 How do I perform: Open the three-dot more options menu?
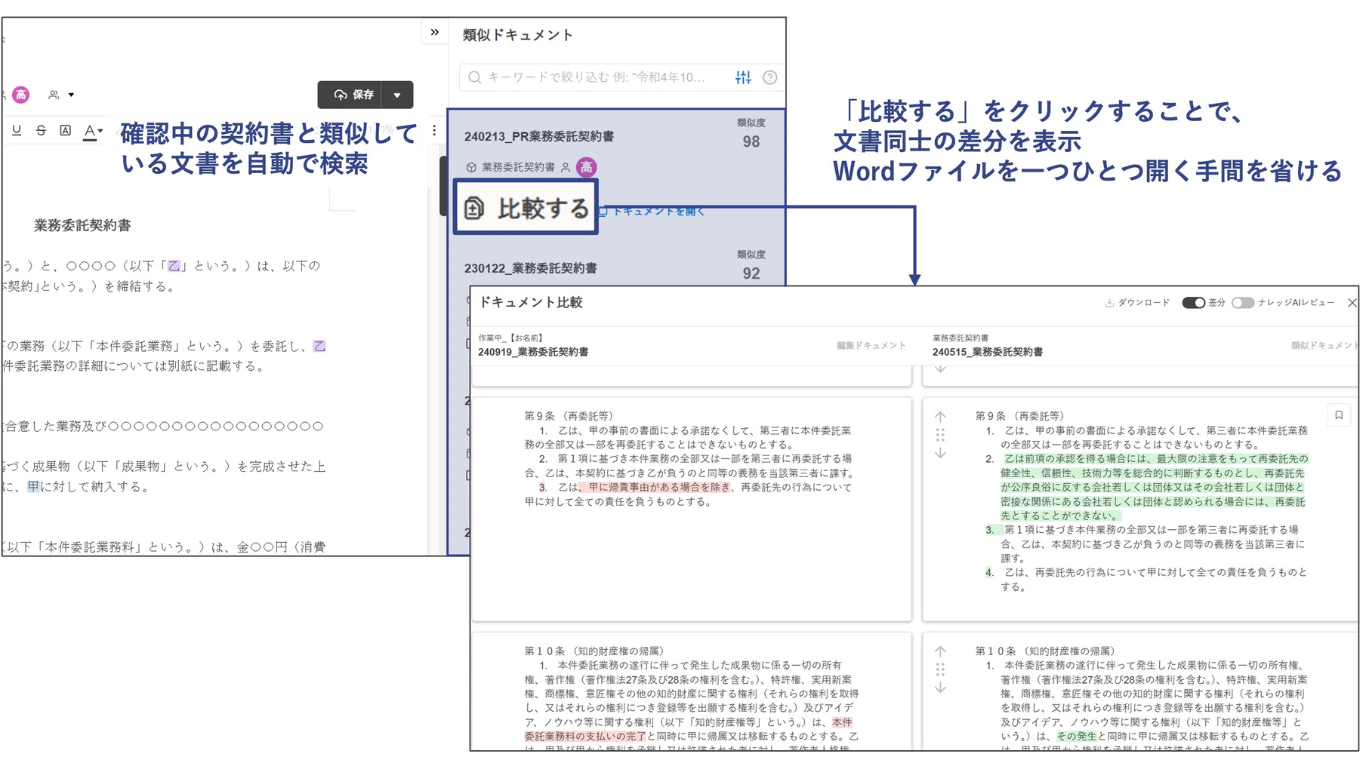click(434, 130)
